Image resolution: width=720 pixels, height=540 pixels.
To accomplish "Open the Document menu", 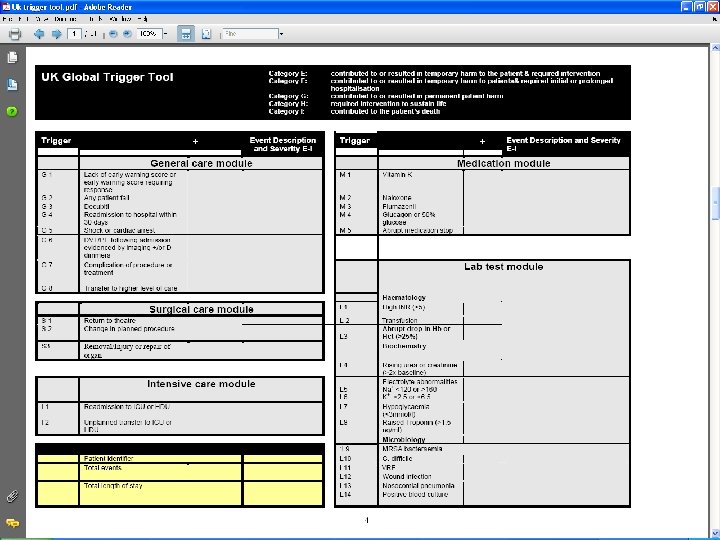I will pos(66,19).
